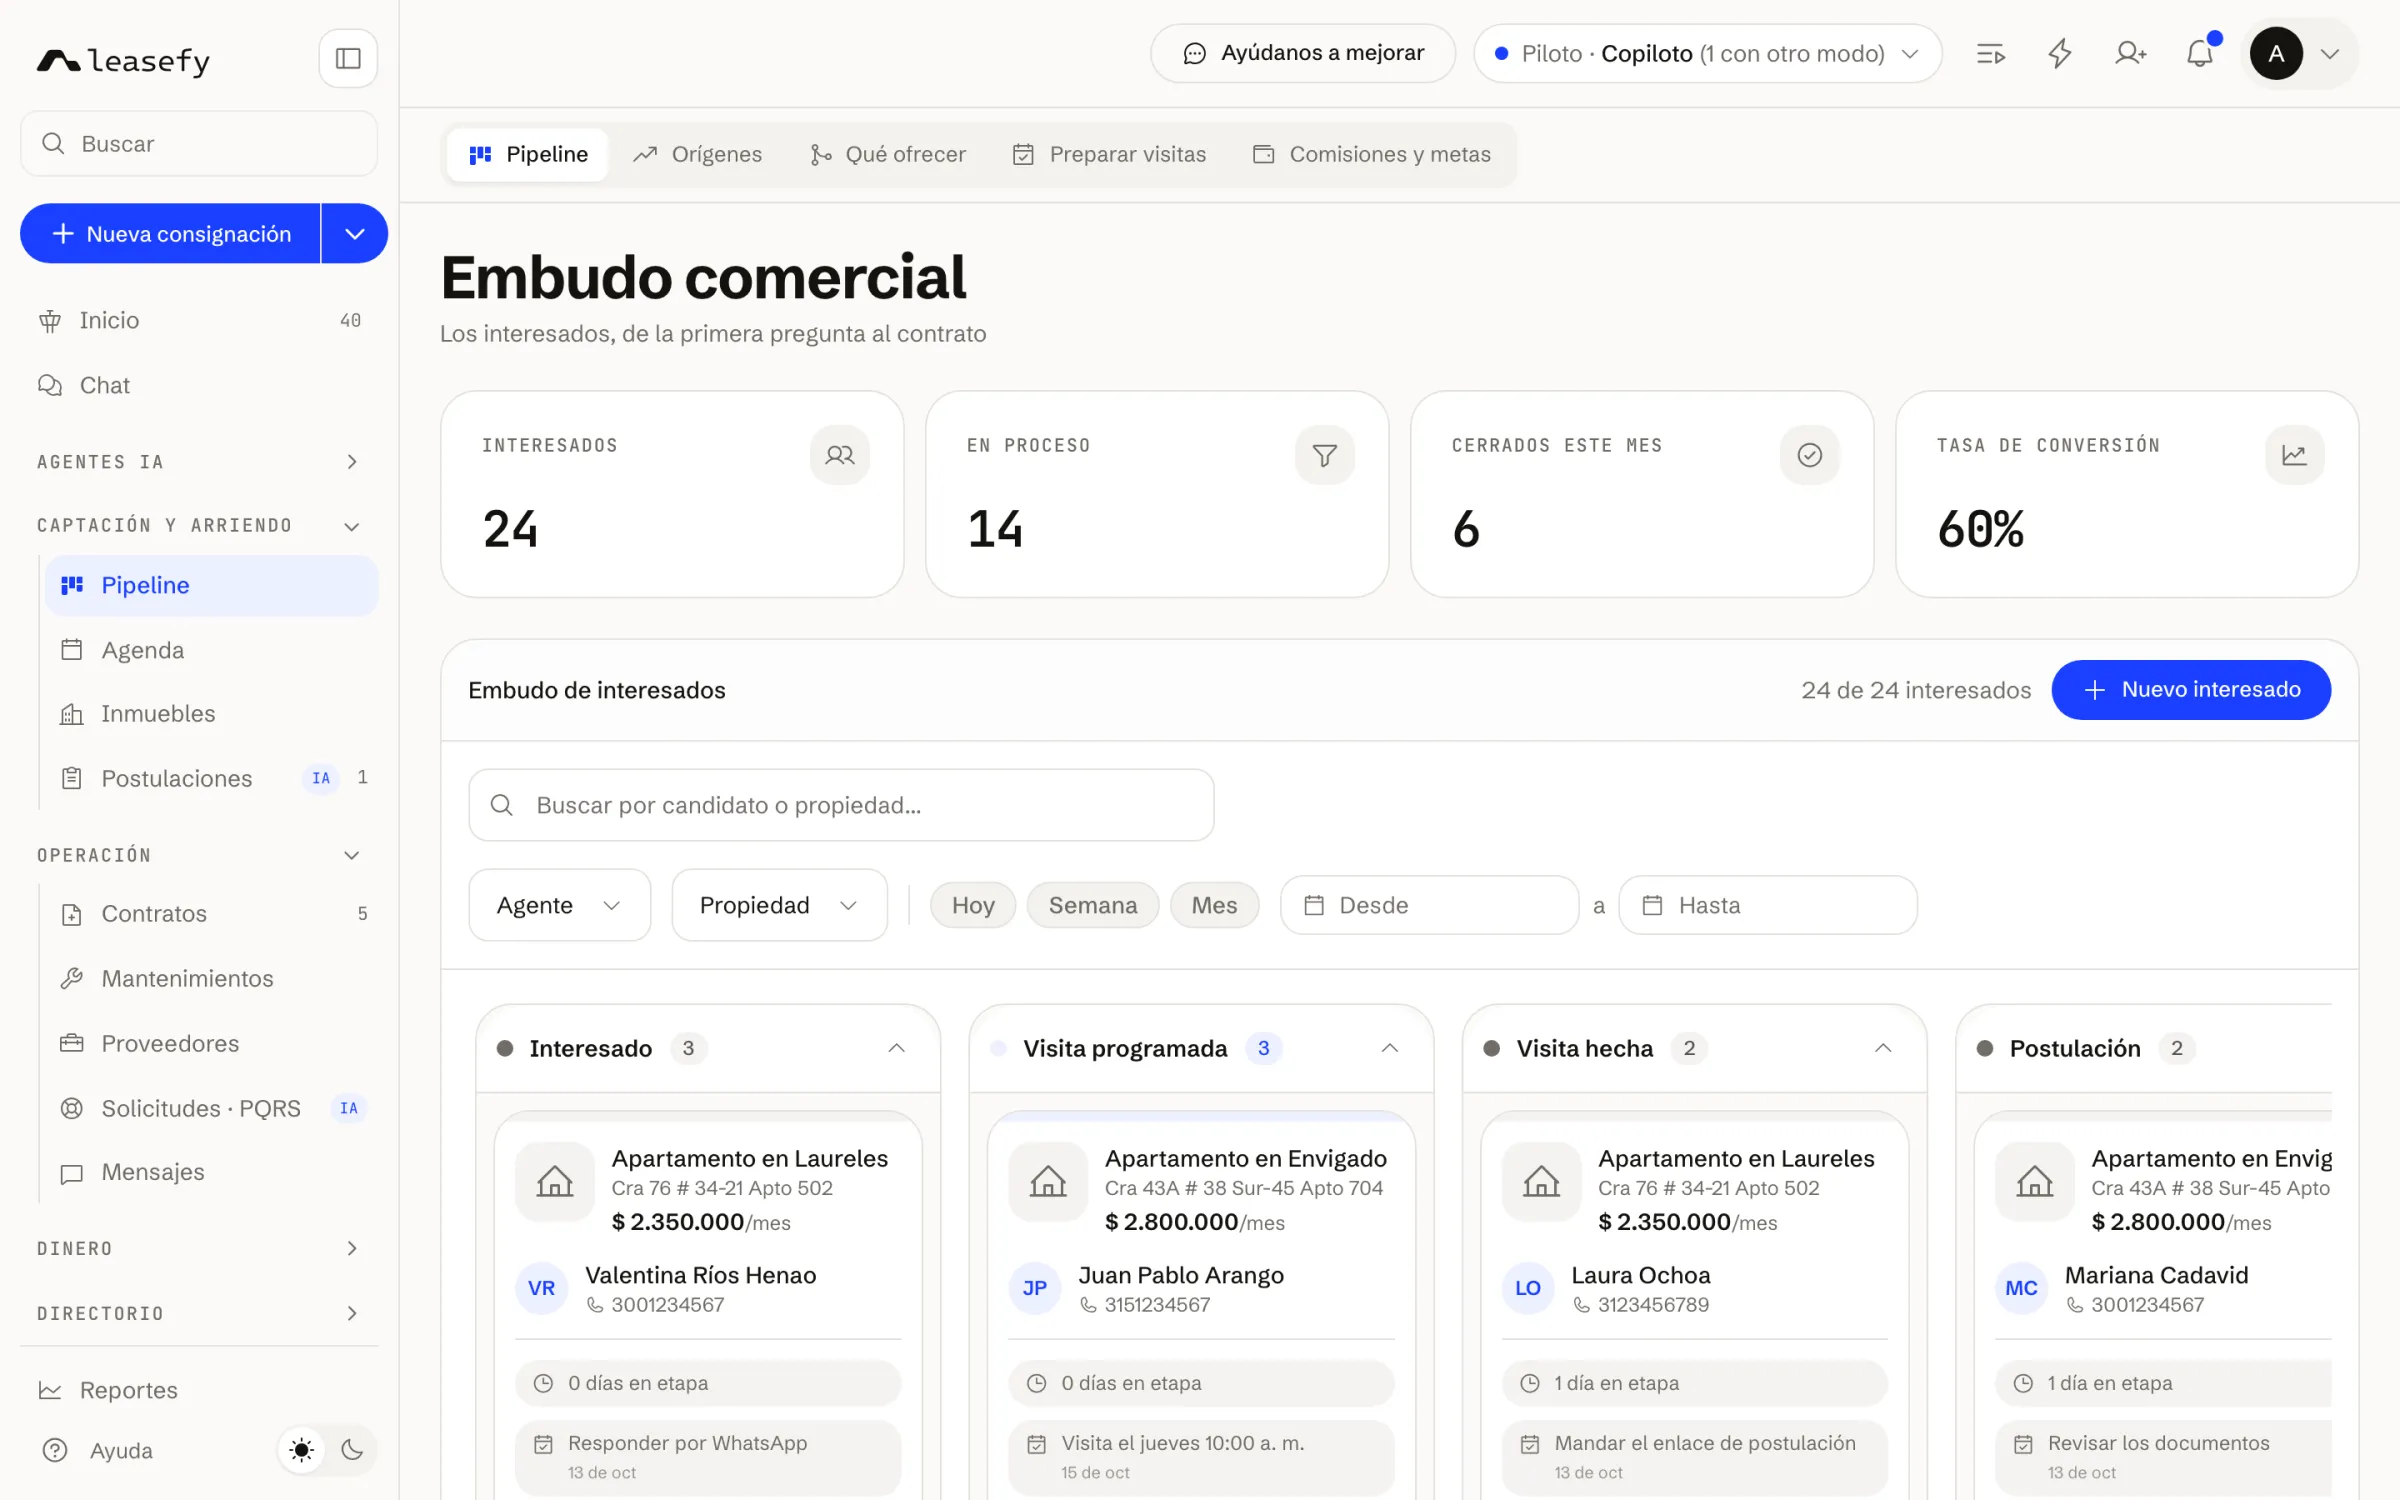The height and width of the screenshot is (1500, 2400).
Task: Open Postulaciones in the sidebar
Action: point(211,778)
